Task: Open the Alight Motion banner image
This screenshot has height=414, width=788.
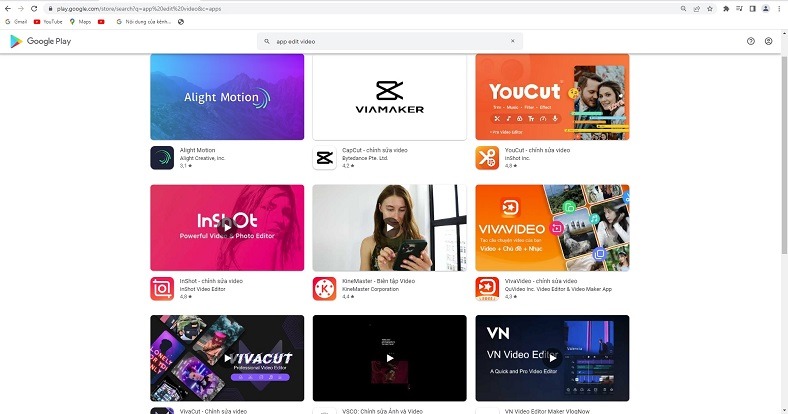Action: pos(227,97)
